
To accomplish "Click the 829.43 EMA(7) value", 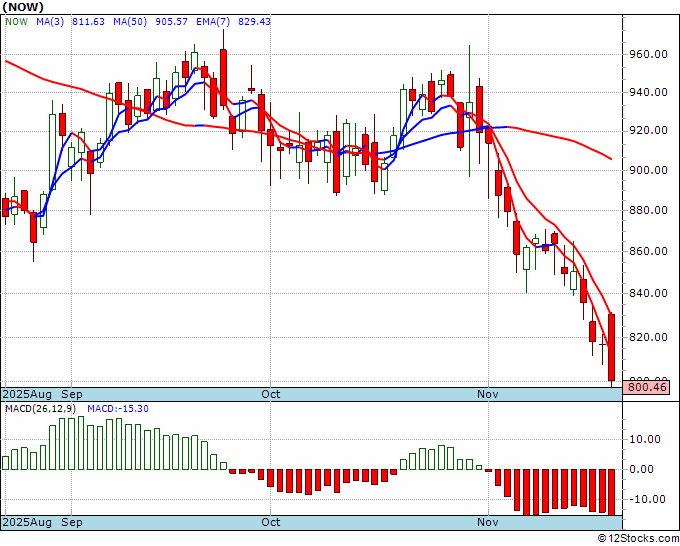I will [x=254, y=21].
